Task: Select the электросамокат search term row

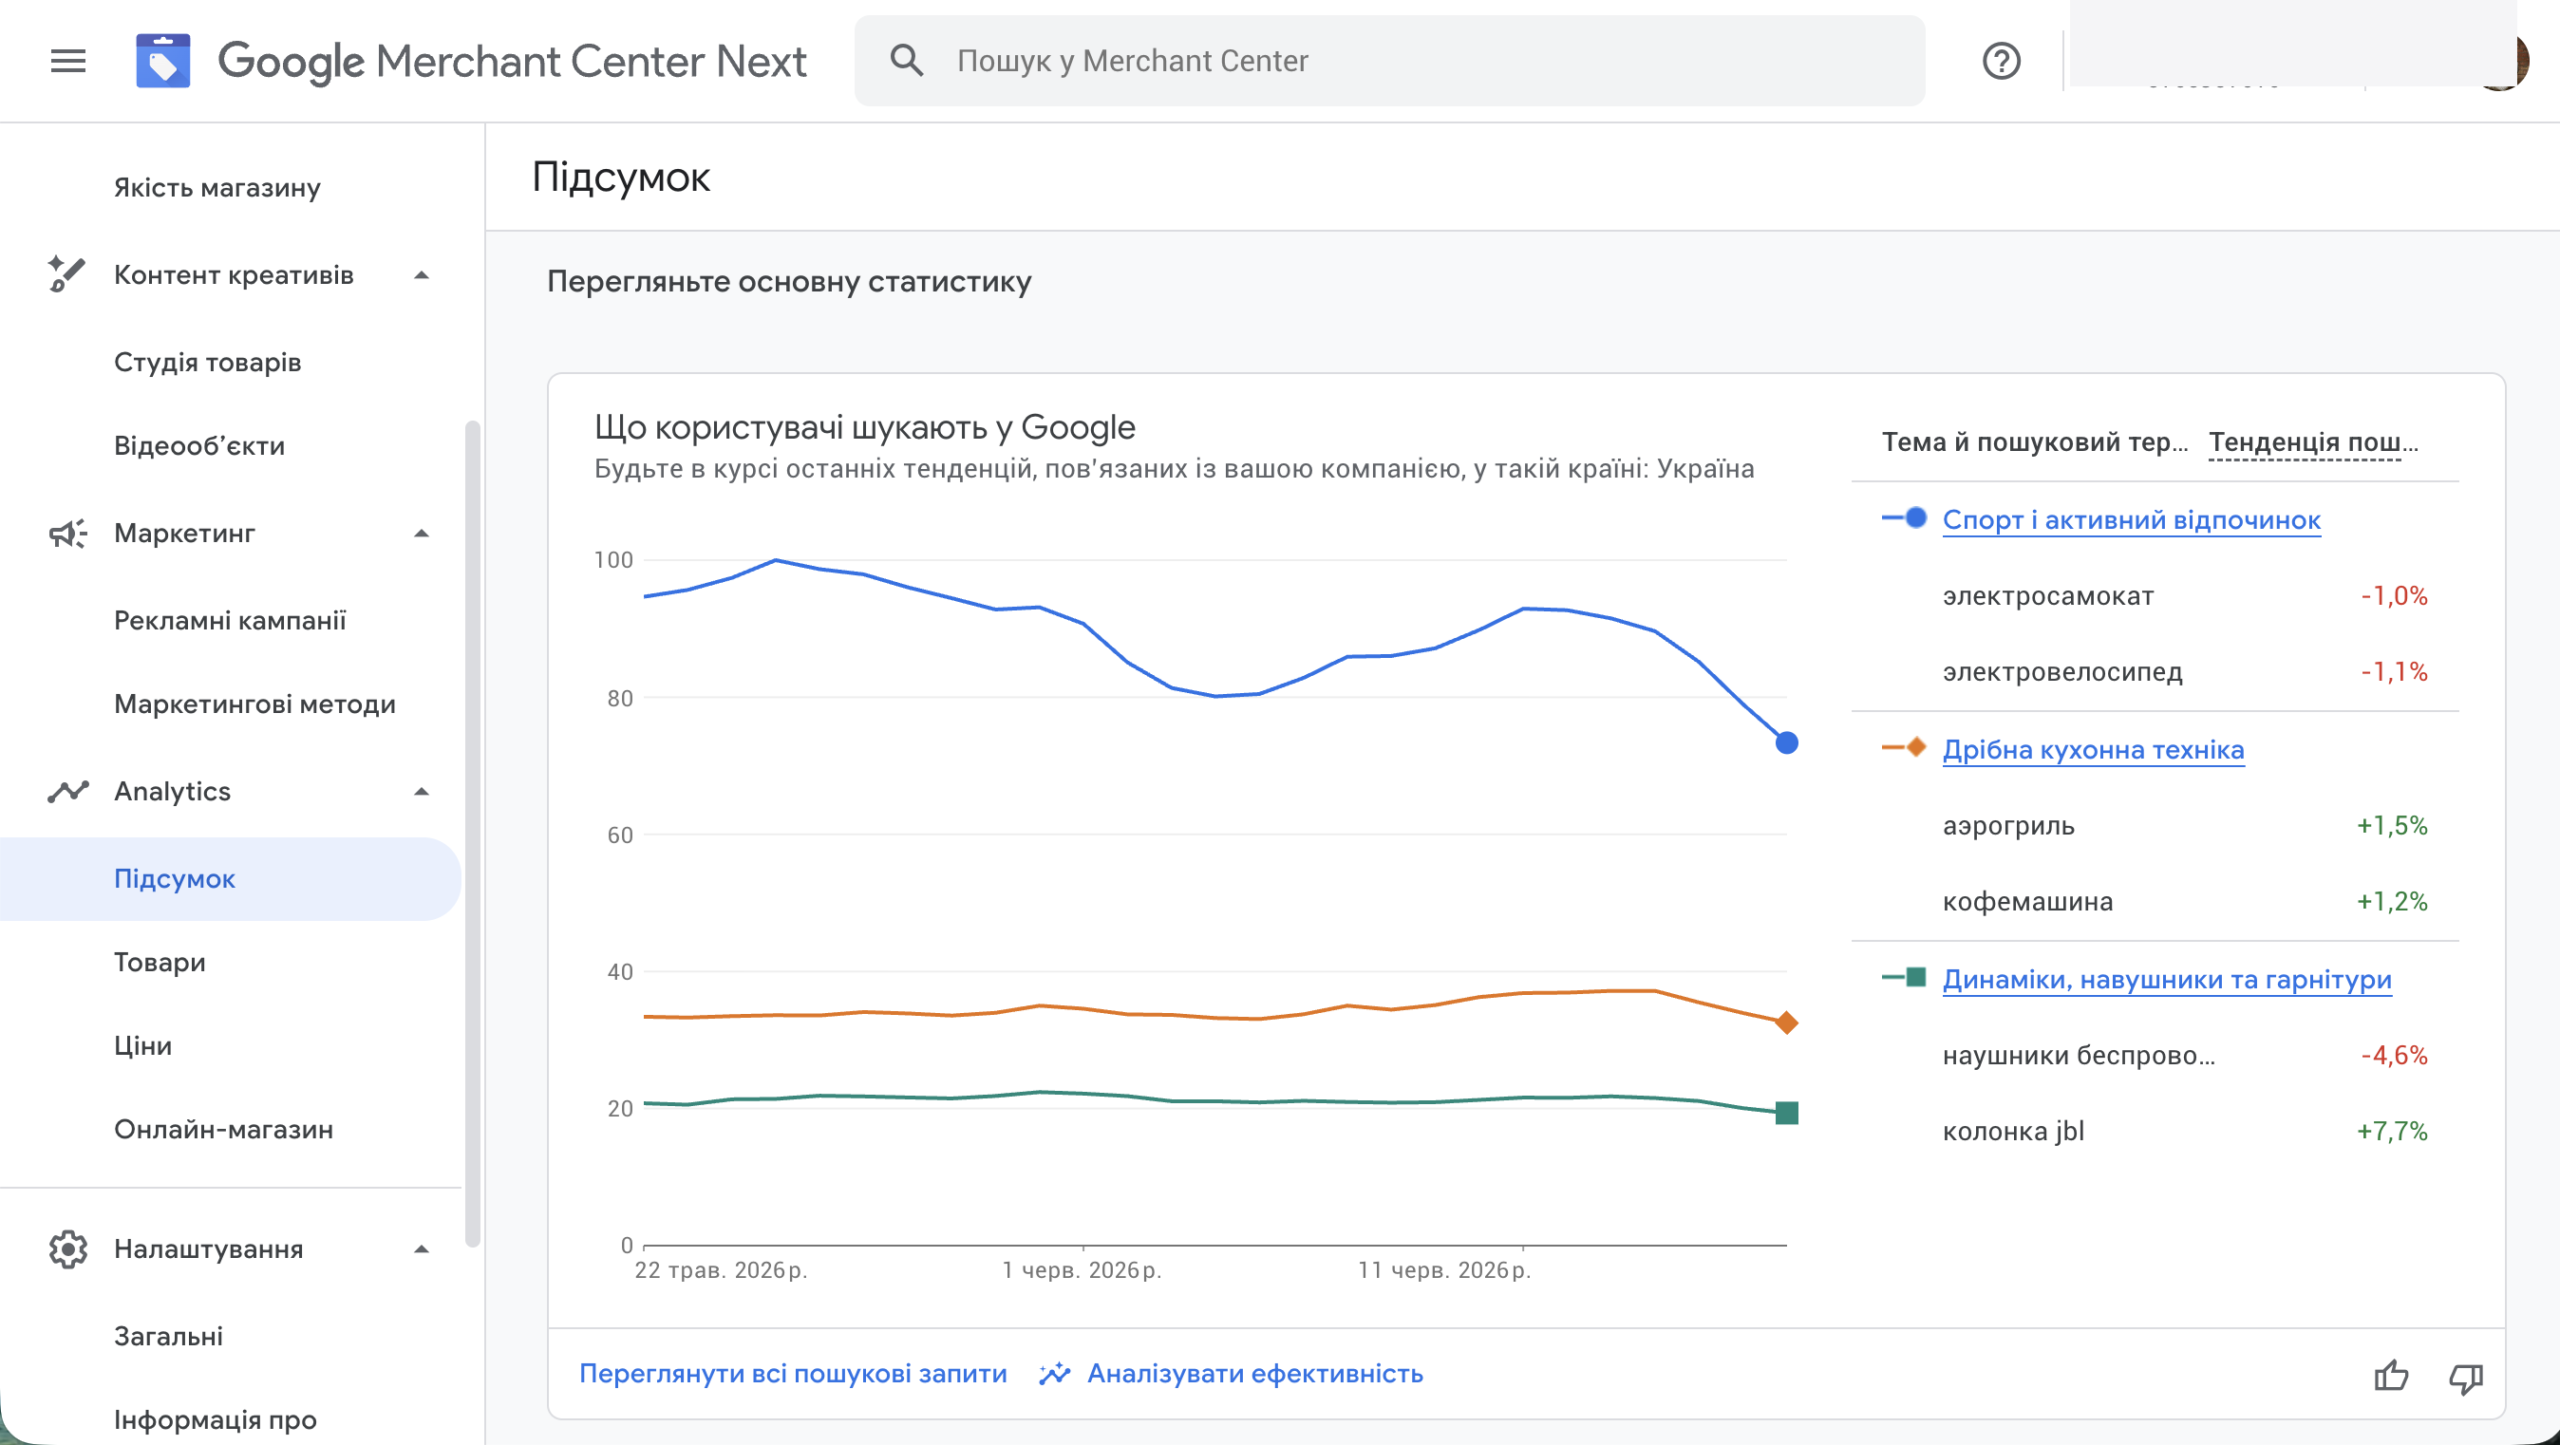Action: tap(2155, 596)
